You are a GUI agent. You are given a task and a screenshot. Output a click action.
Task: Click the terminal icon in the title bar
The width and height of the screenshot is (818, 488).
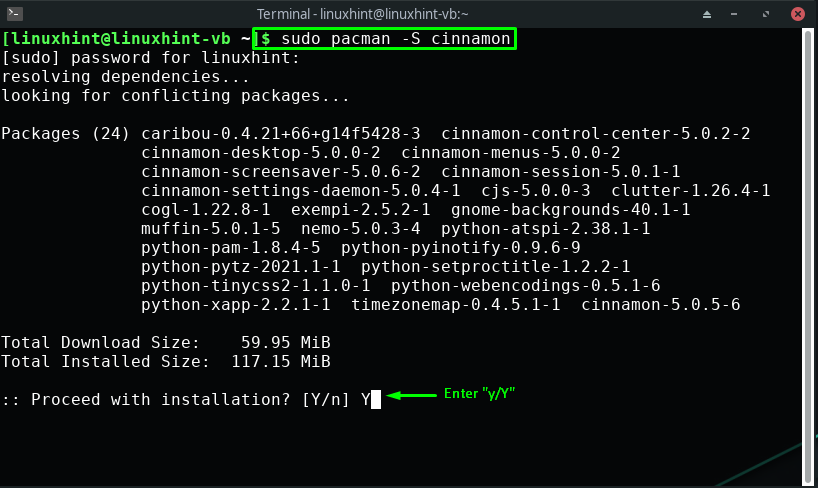(14, 14)
